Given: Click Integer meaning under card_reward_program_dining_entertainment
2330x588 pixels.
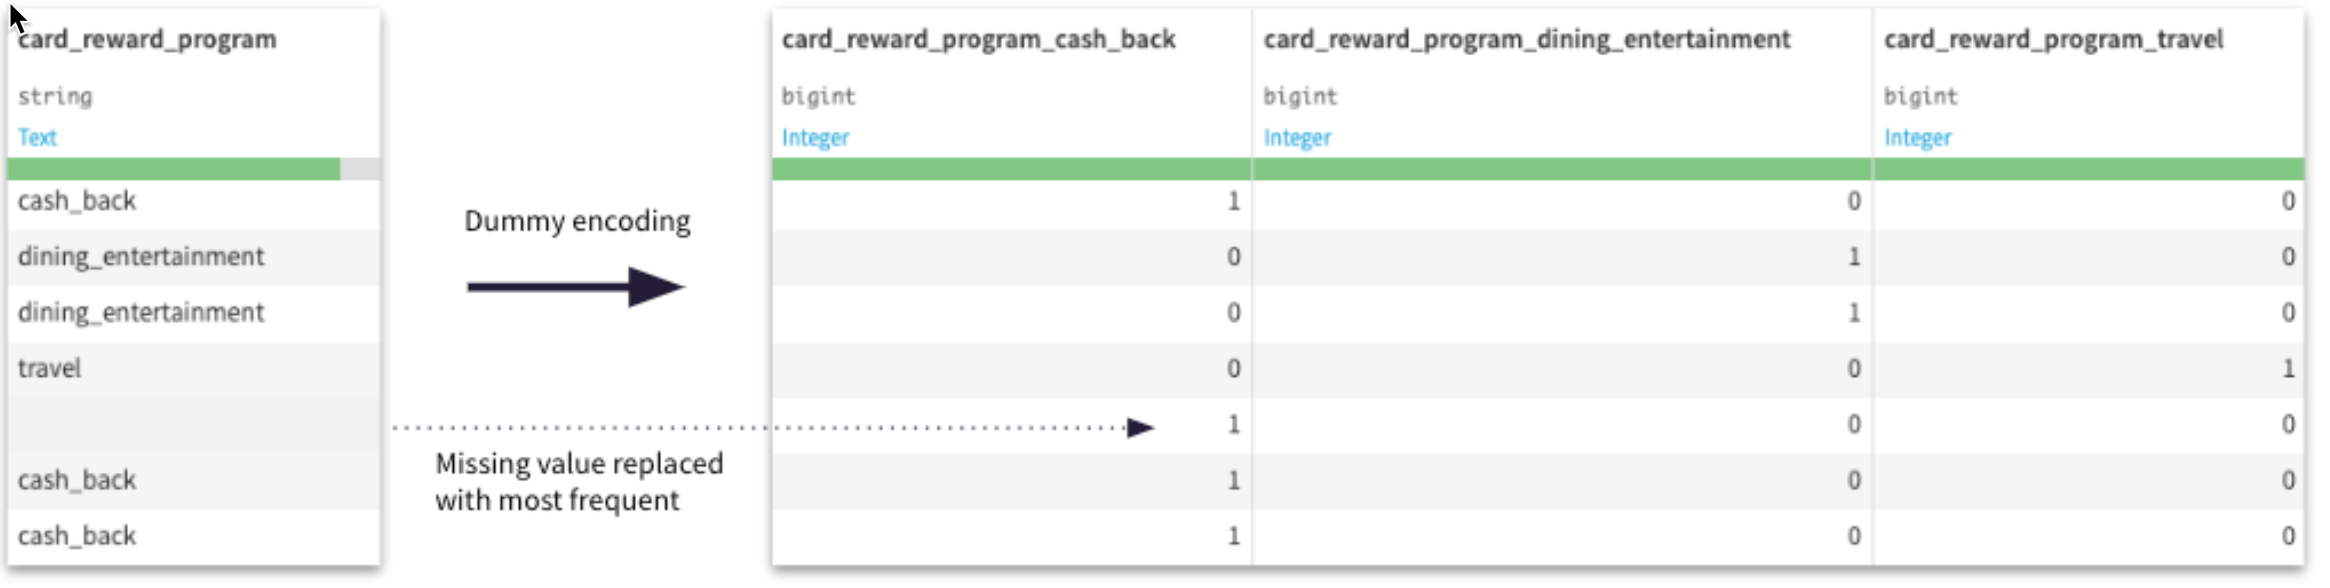Looking at the screenshot, I should [x=1297, y=138].
